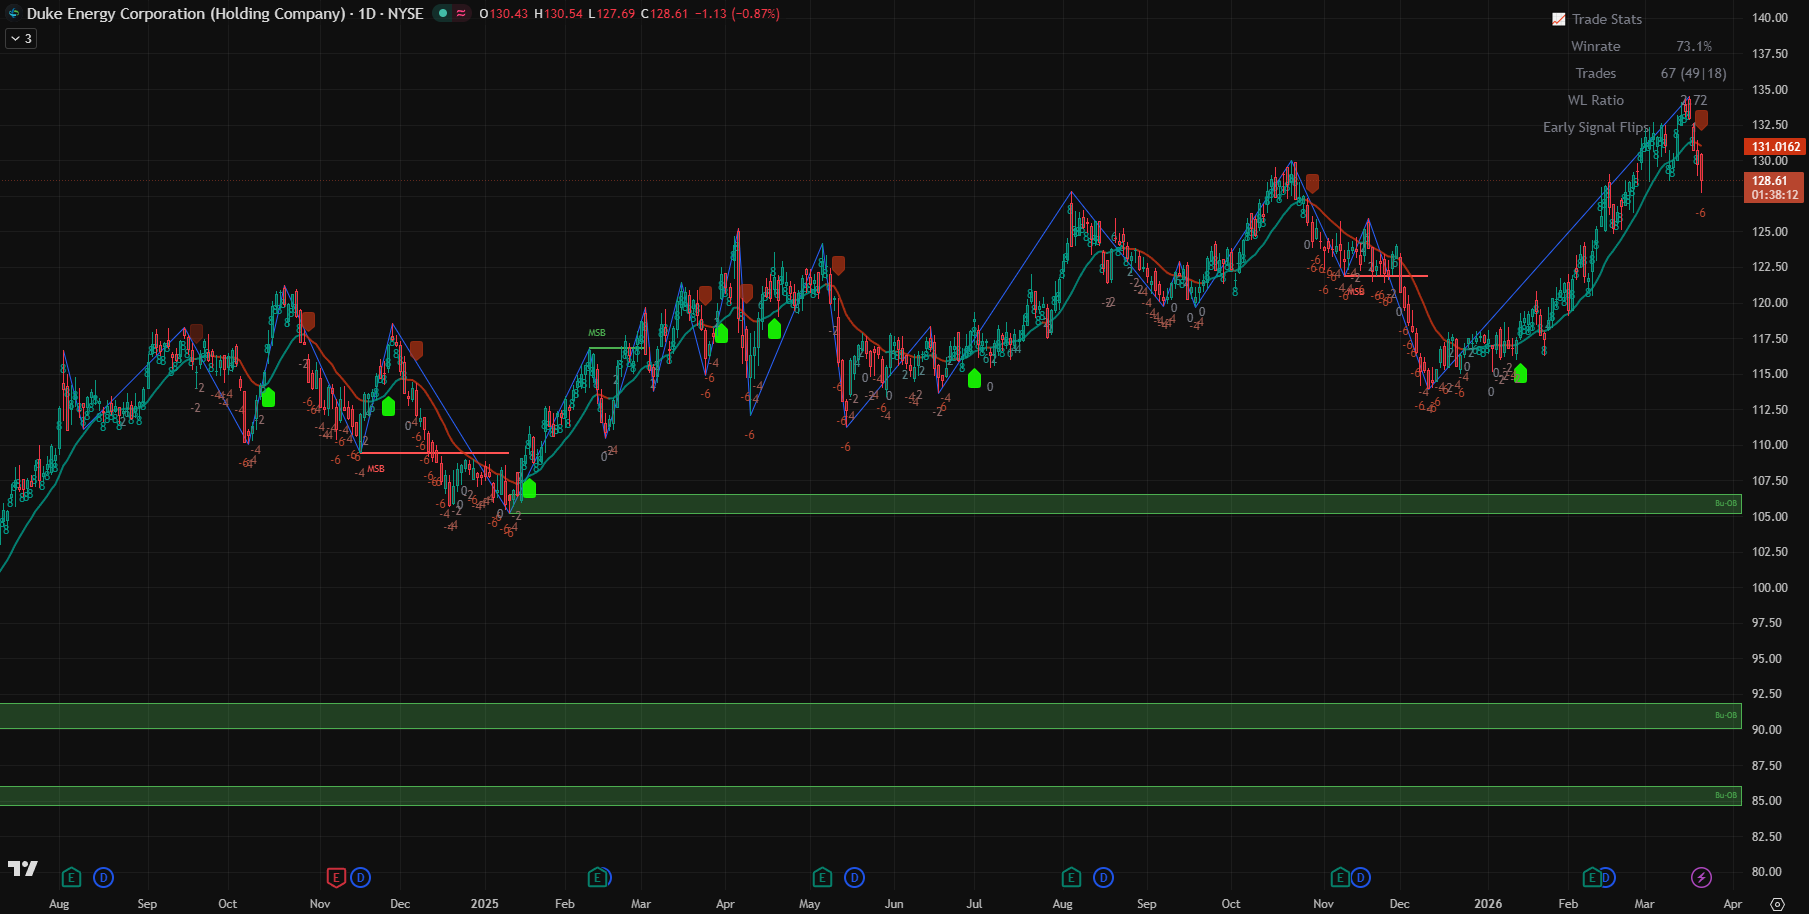Click the dividend marker near May 2025

(854, 878)
